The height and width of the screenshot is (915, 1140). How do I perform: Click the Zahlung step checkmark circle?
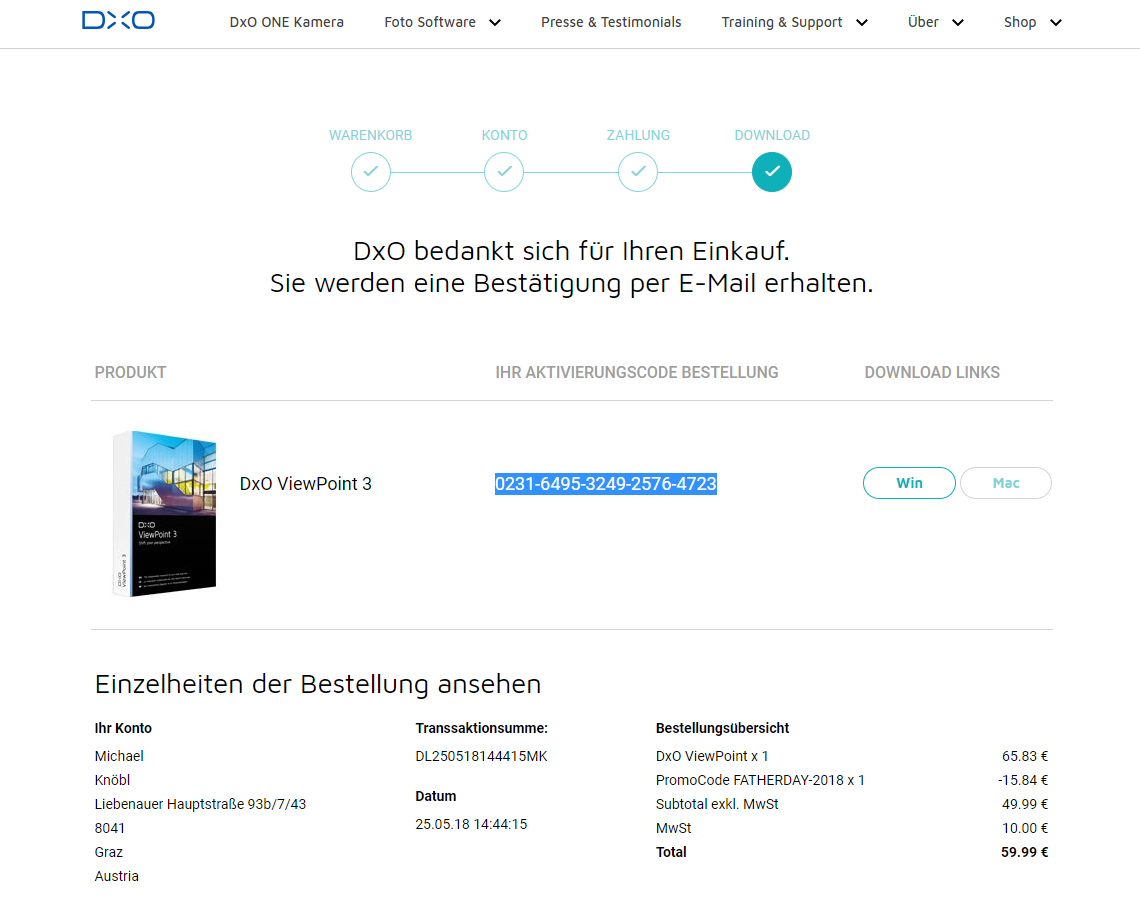(x=638, y=172)
